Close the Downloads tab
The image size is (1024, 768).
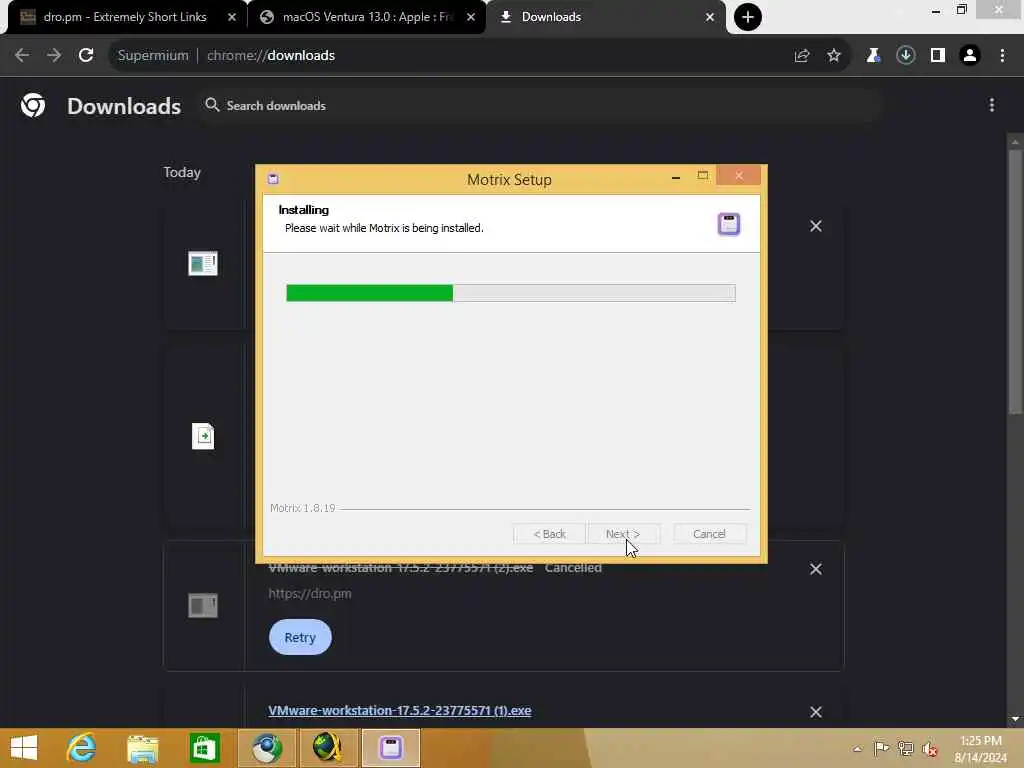[x=710, y=17]
